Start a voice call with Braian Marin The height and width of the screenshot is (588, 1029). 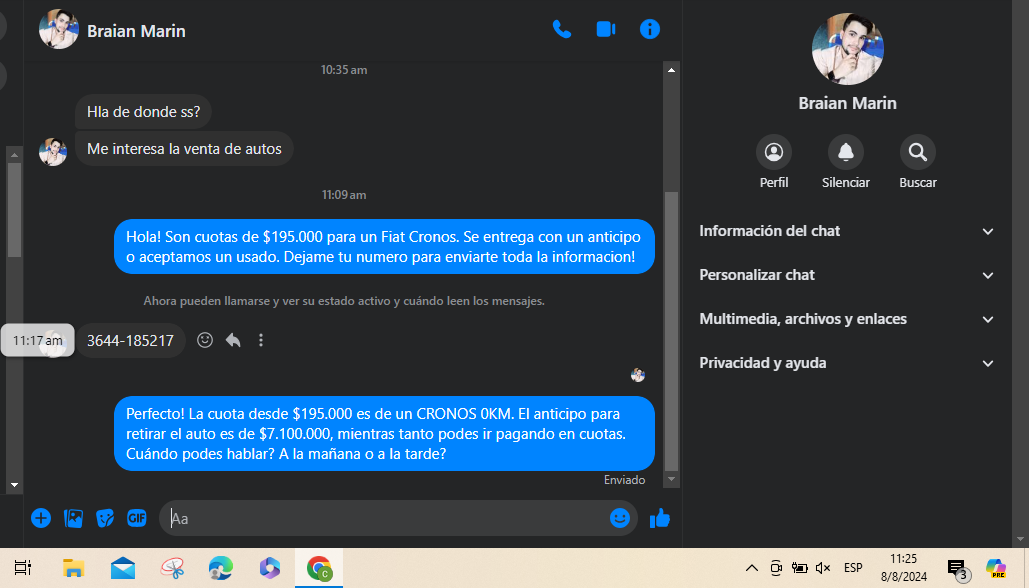click(562, 29)
